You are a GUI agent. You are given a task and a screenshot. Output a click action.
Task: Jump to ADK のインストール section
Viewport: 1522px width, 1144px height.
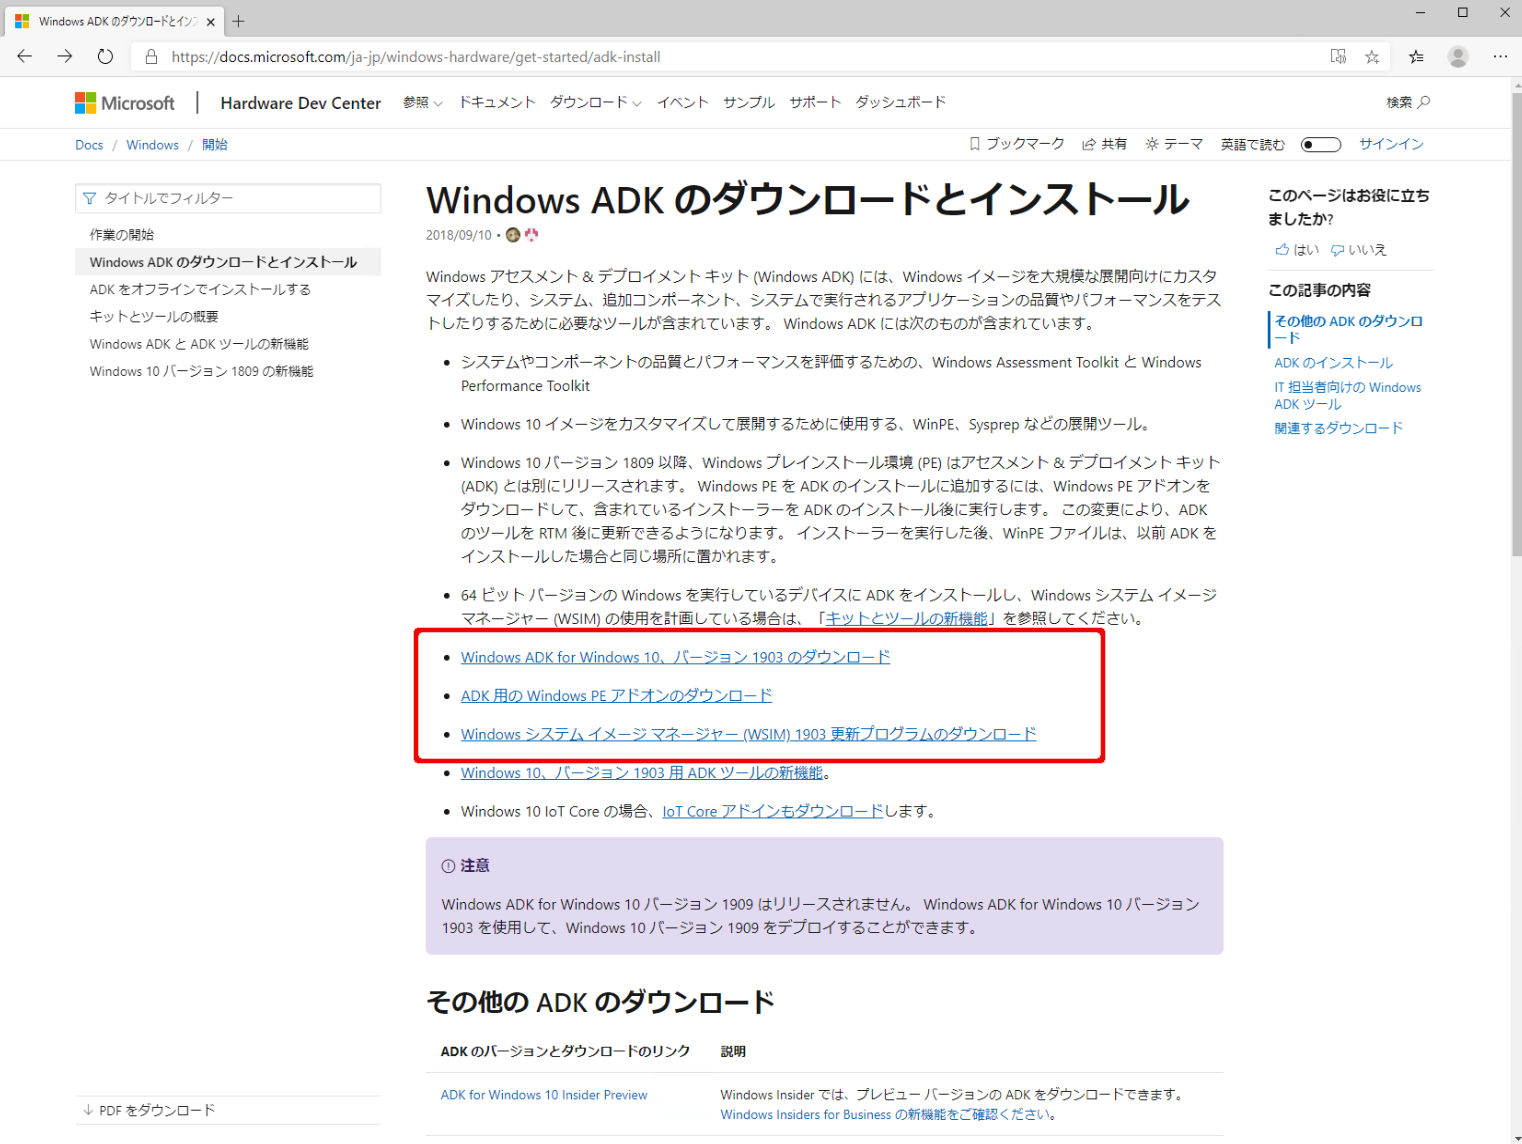(x=1333, y=363)
